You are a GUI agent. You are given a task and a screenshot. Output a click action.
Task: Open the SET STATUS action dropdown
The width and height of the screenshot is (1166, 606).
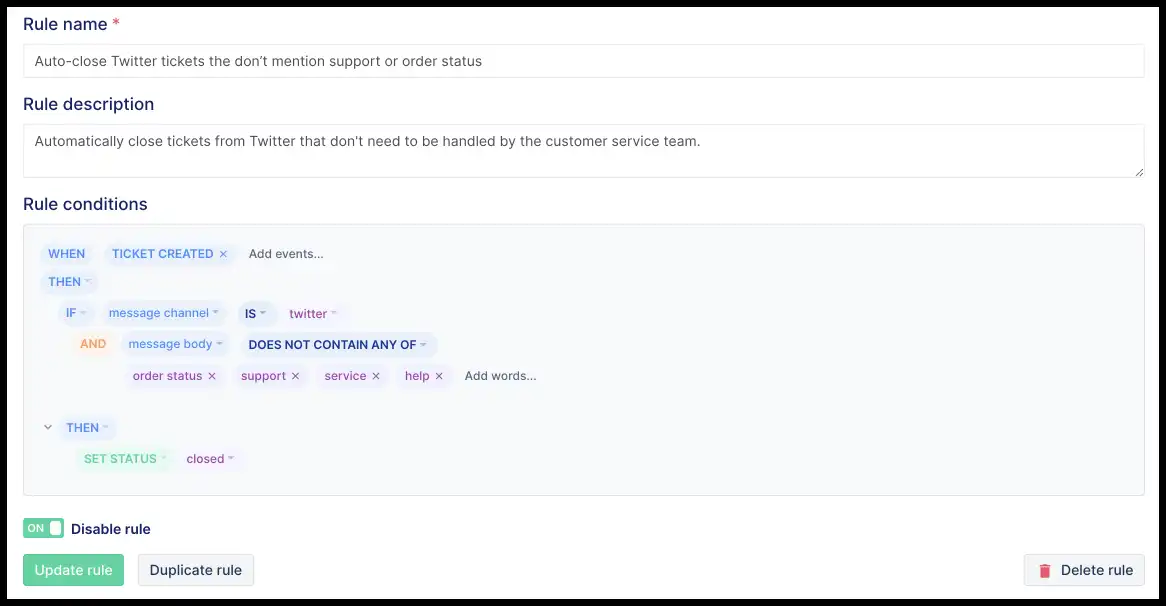[124, 459]
